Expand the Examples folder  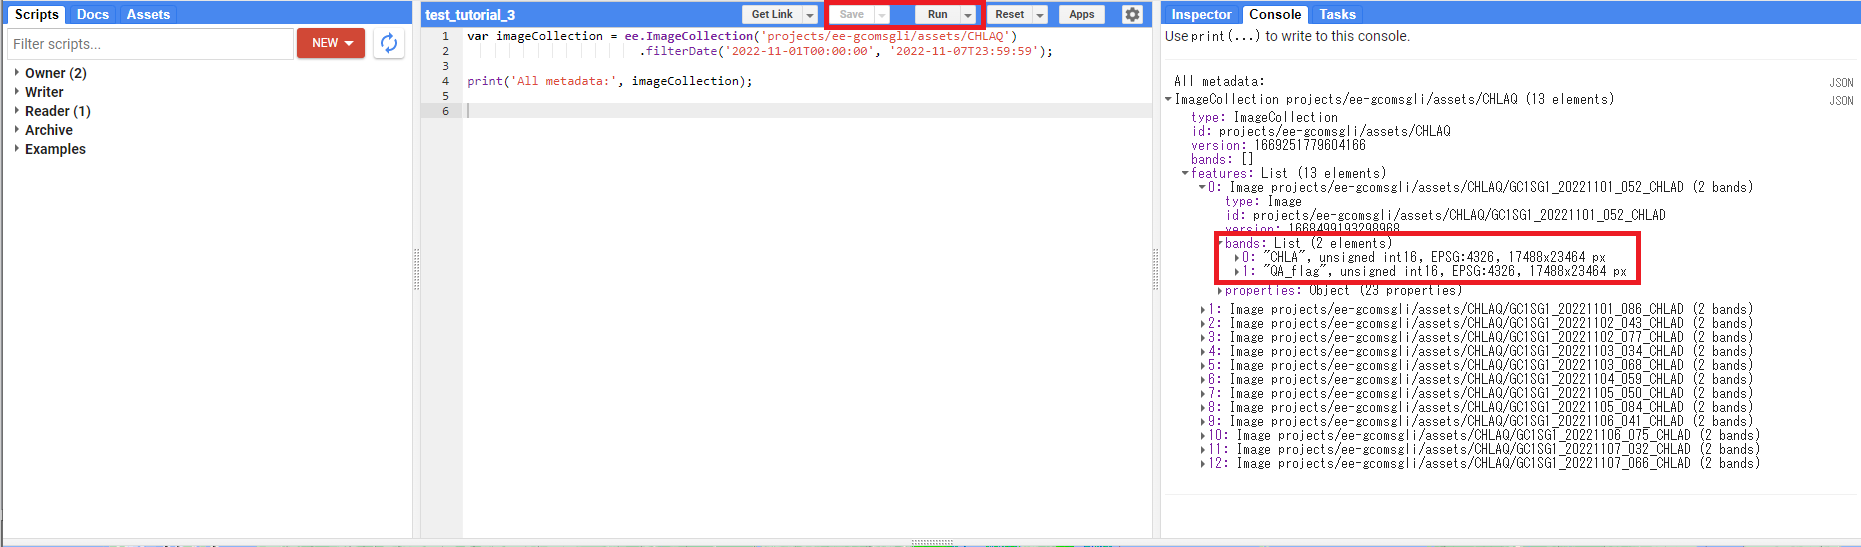pyautogui.click(x=17, y=149)
